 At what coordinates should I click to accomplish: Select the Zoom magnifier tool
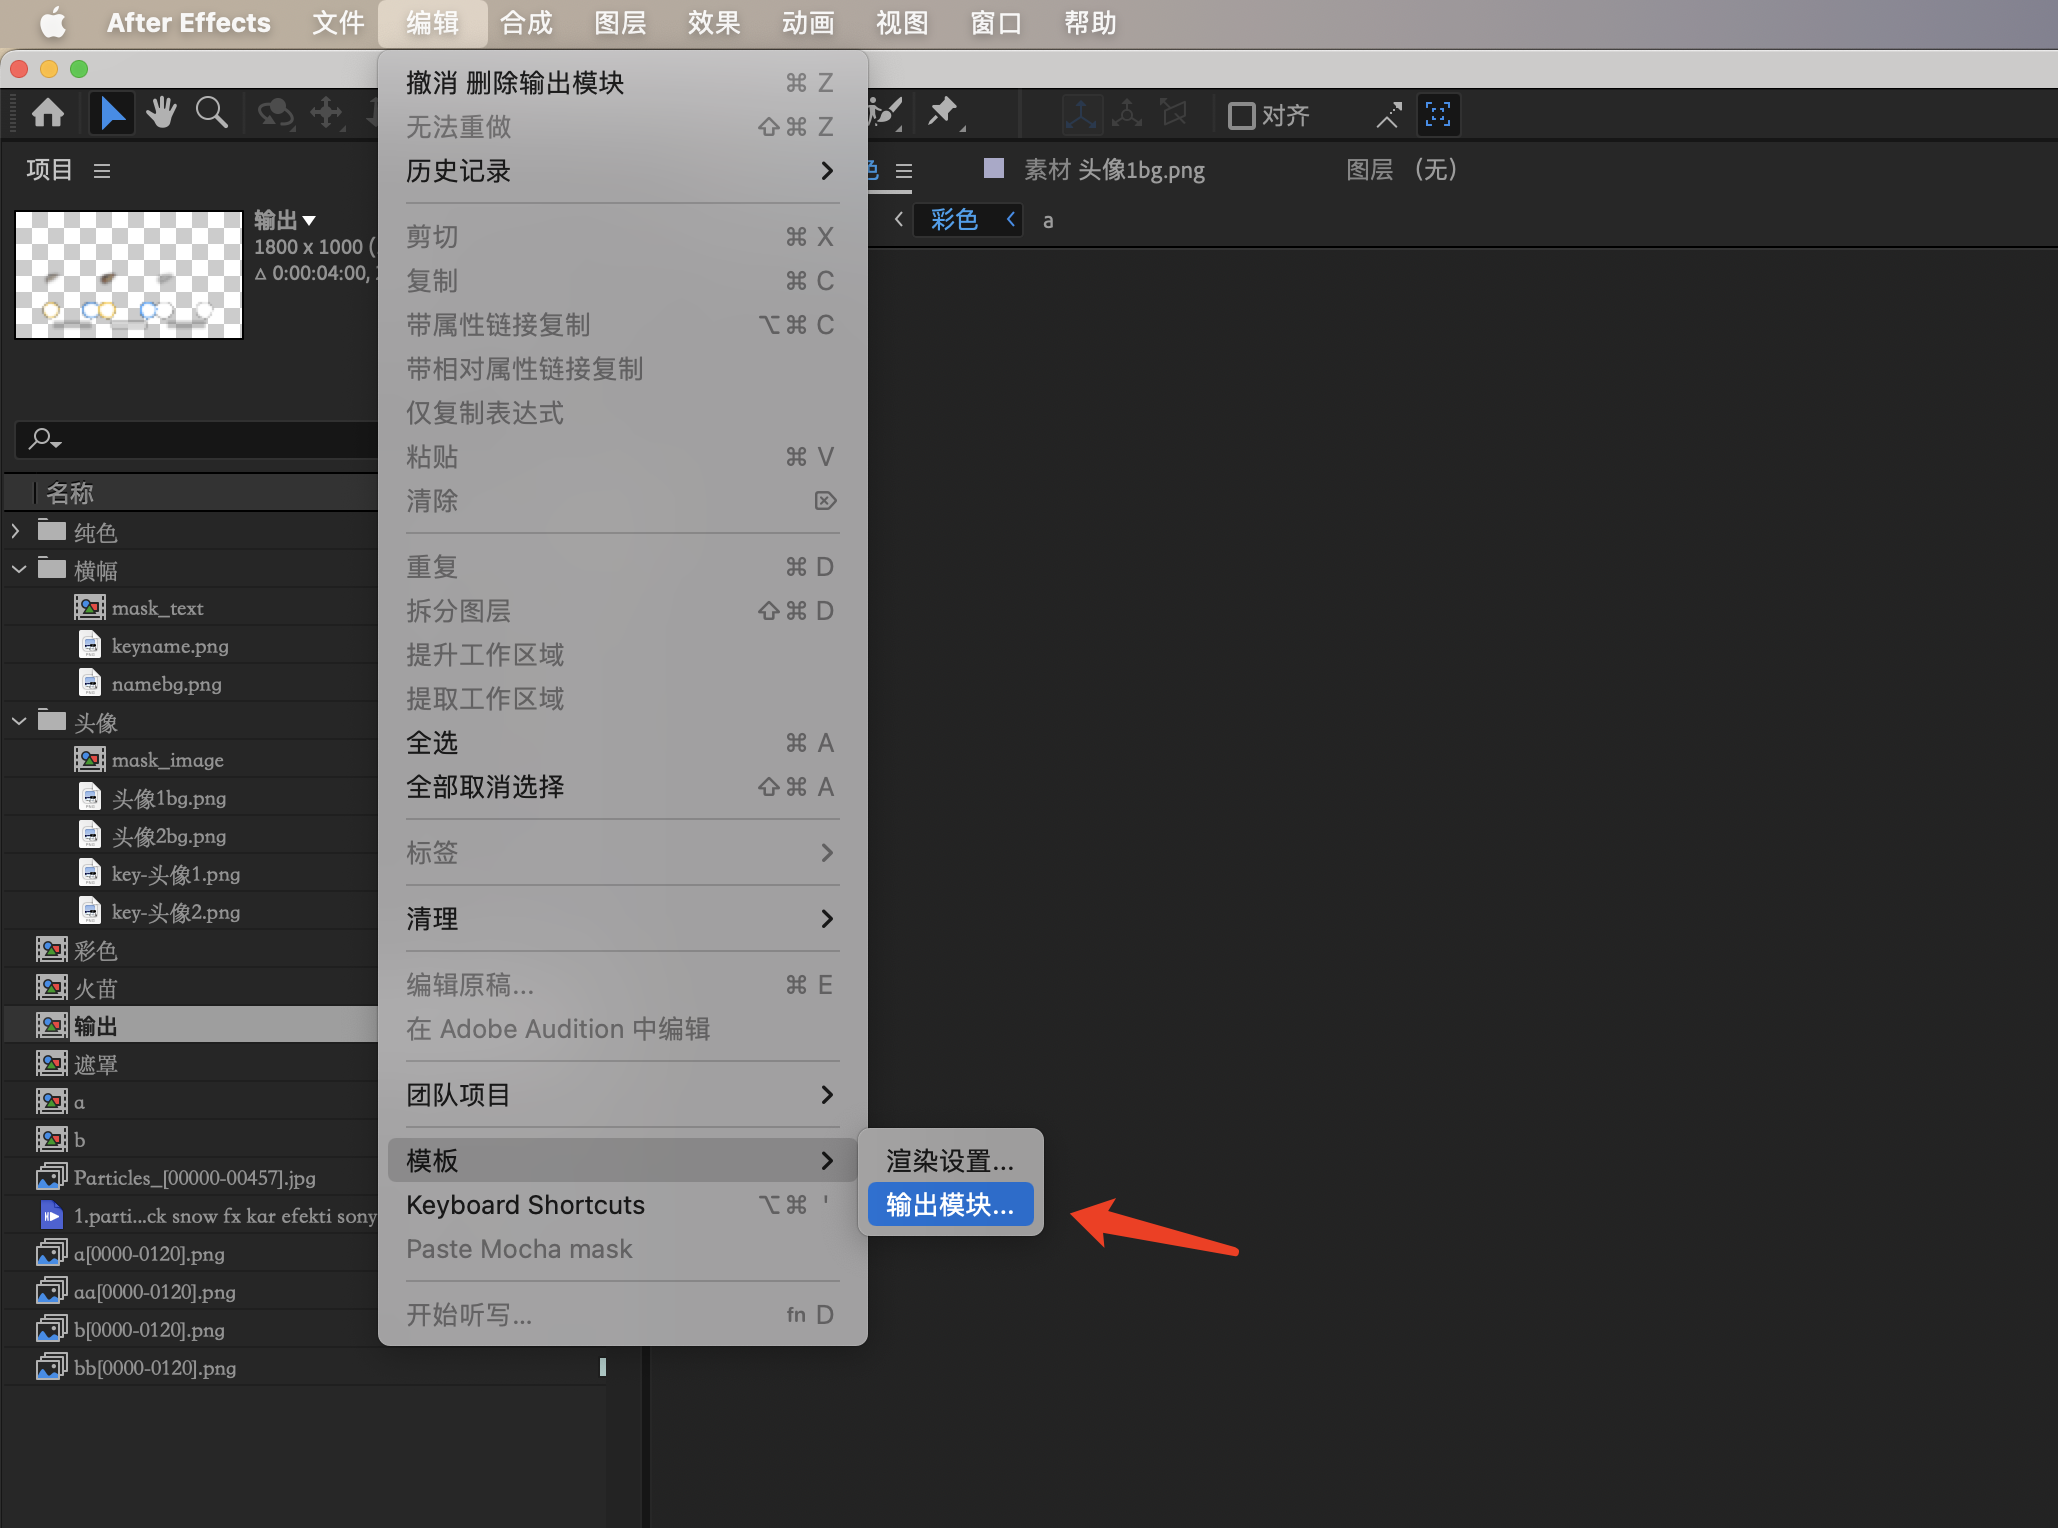tap(211, 114)
